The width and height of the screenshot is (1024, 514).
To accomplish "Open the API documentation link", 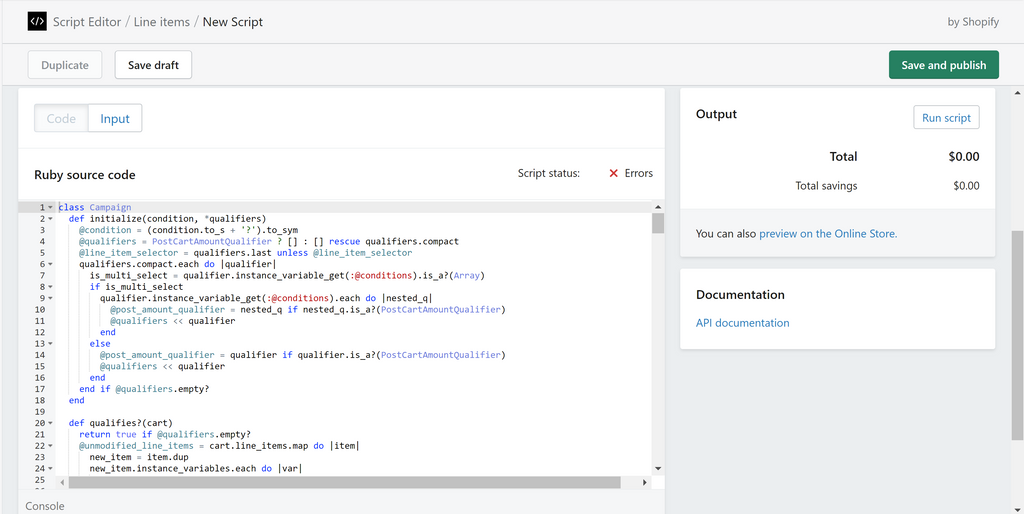I will click(x=743, y=323).
